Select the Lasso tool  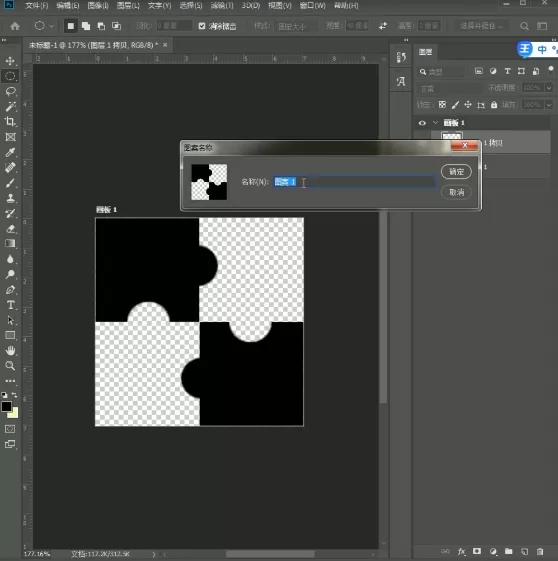[10, 91]
